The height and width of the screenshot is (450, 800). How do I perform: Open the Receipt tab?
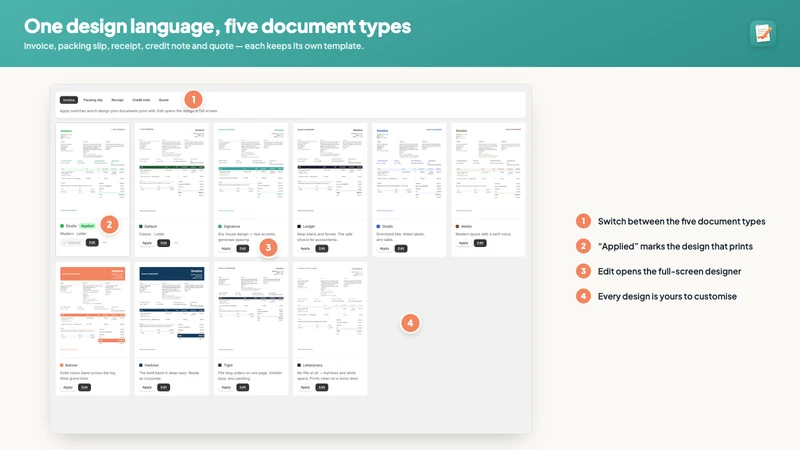(117, 100)
